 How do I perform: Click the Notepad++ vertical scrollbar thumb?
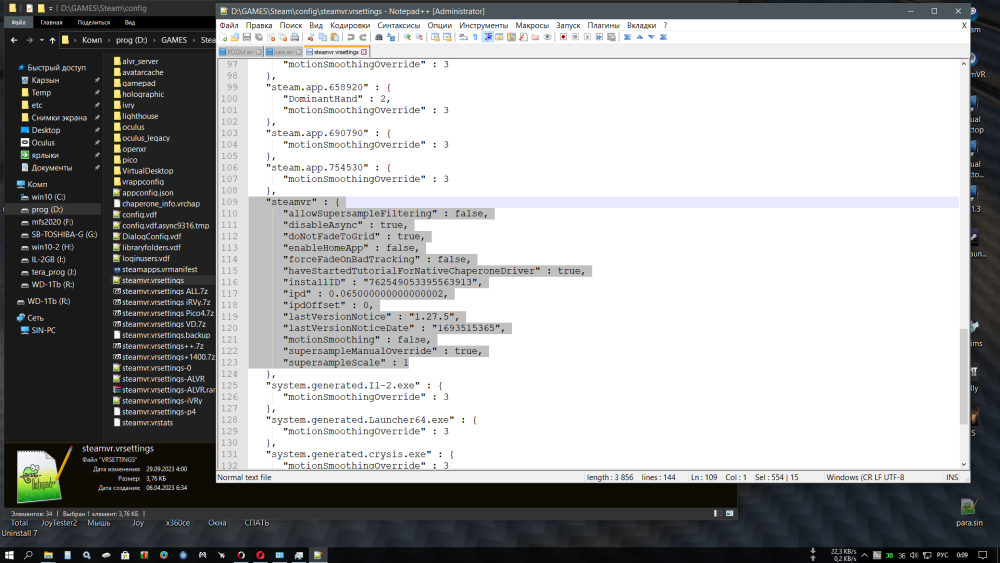pyautogui.click(x=964, y=375)
